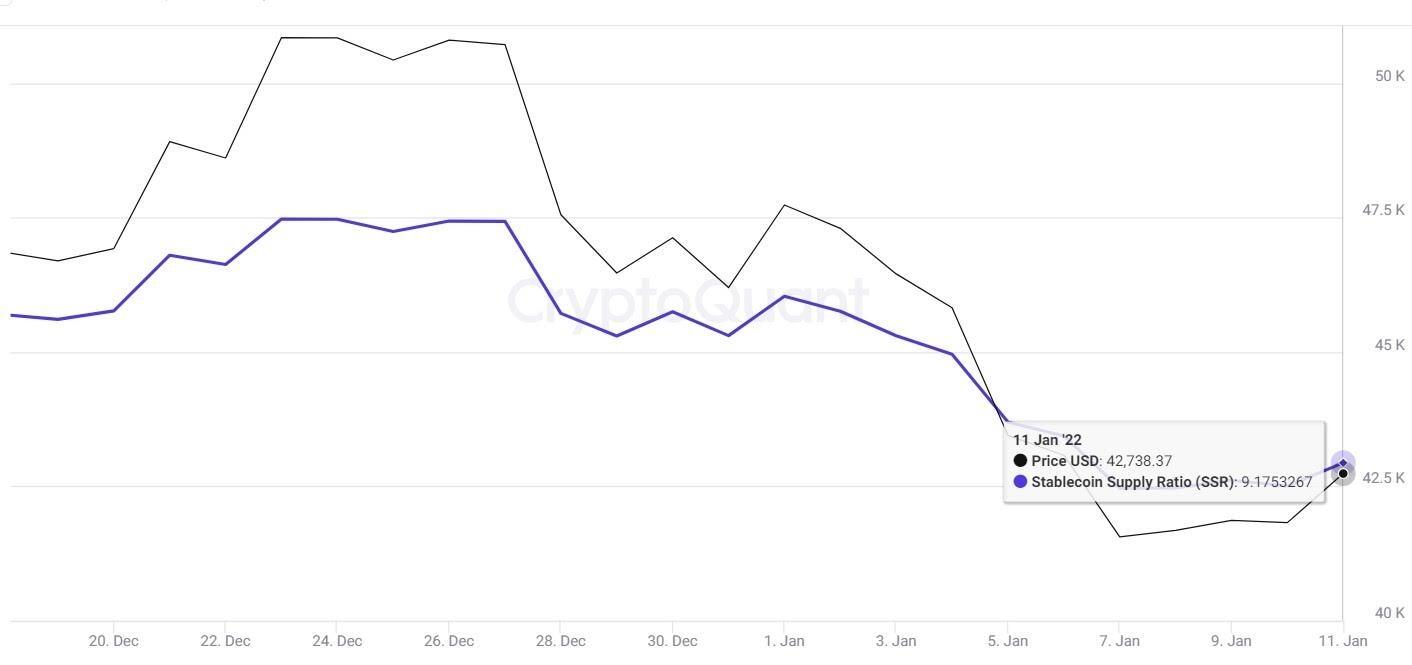Click the 20. Dec date label
Viewport: 1412px width, 665px height.
(x=114, y=640)
